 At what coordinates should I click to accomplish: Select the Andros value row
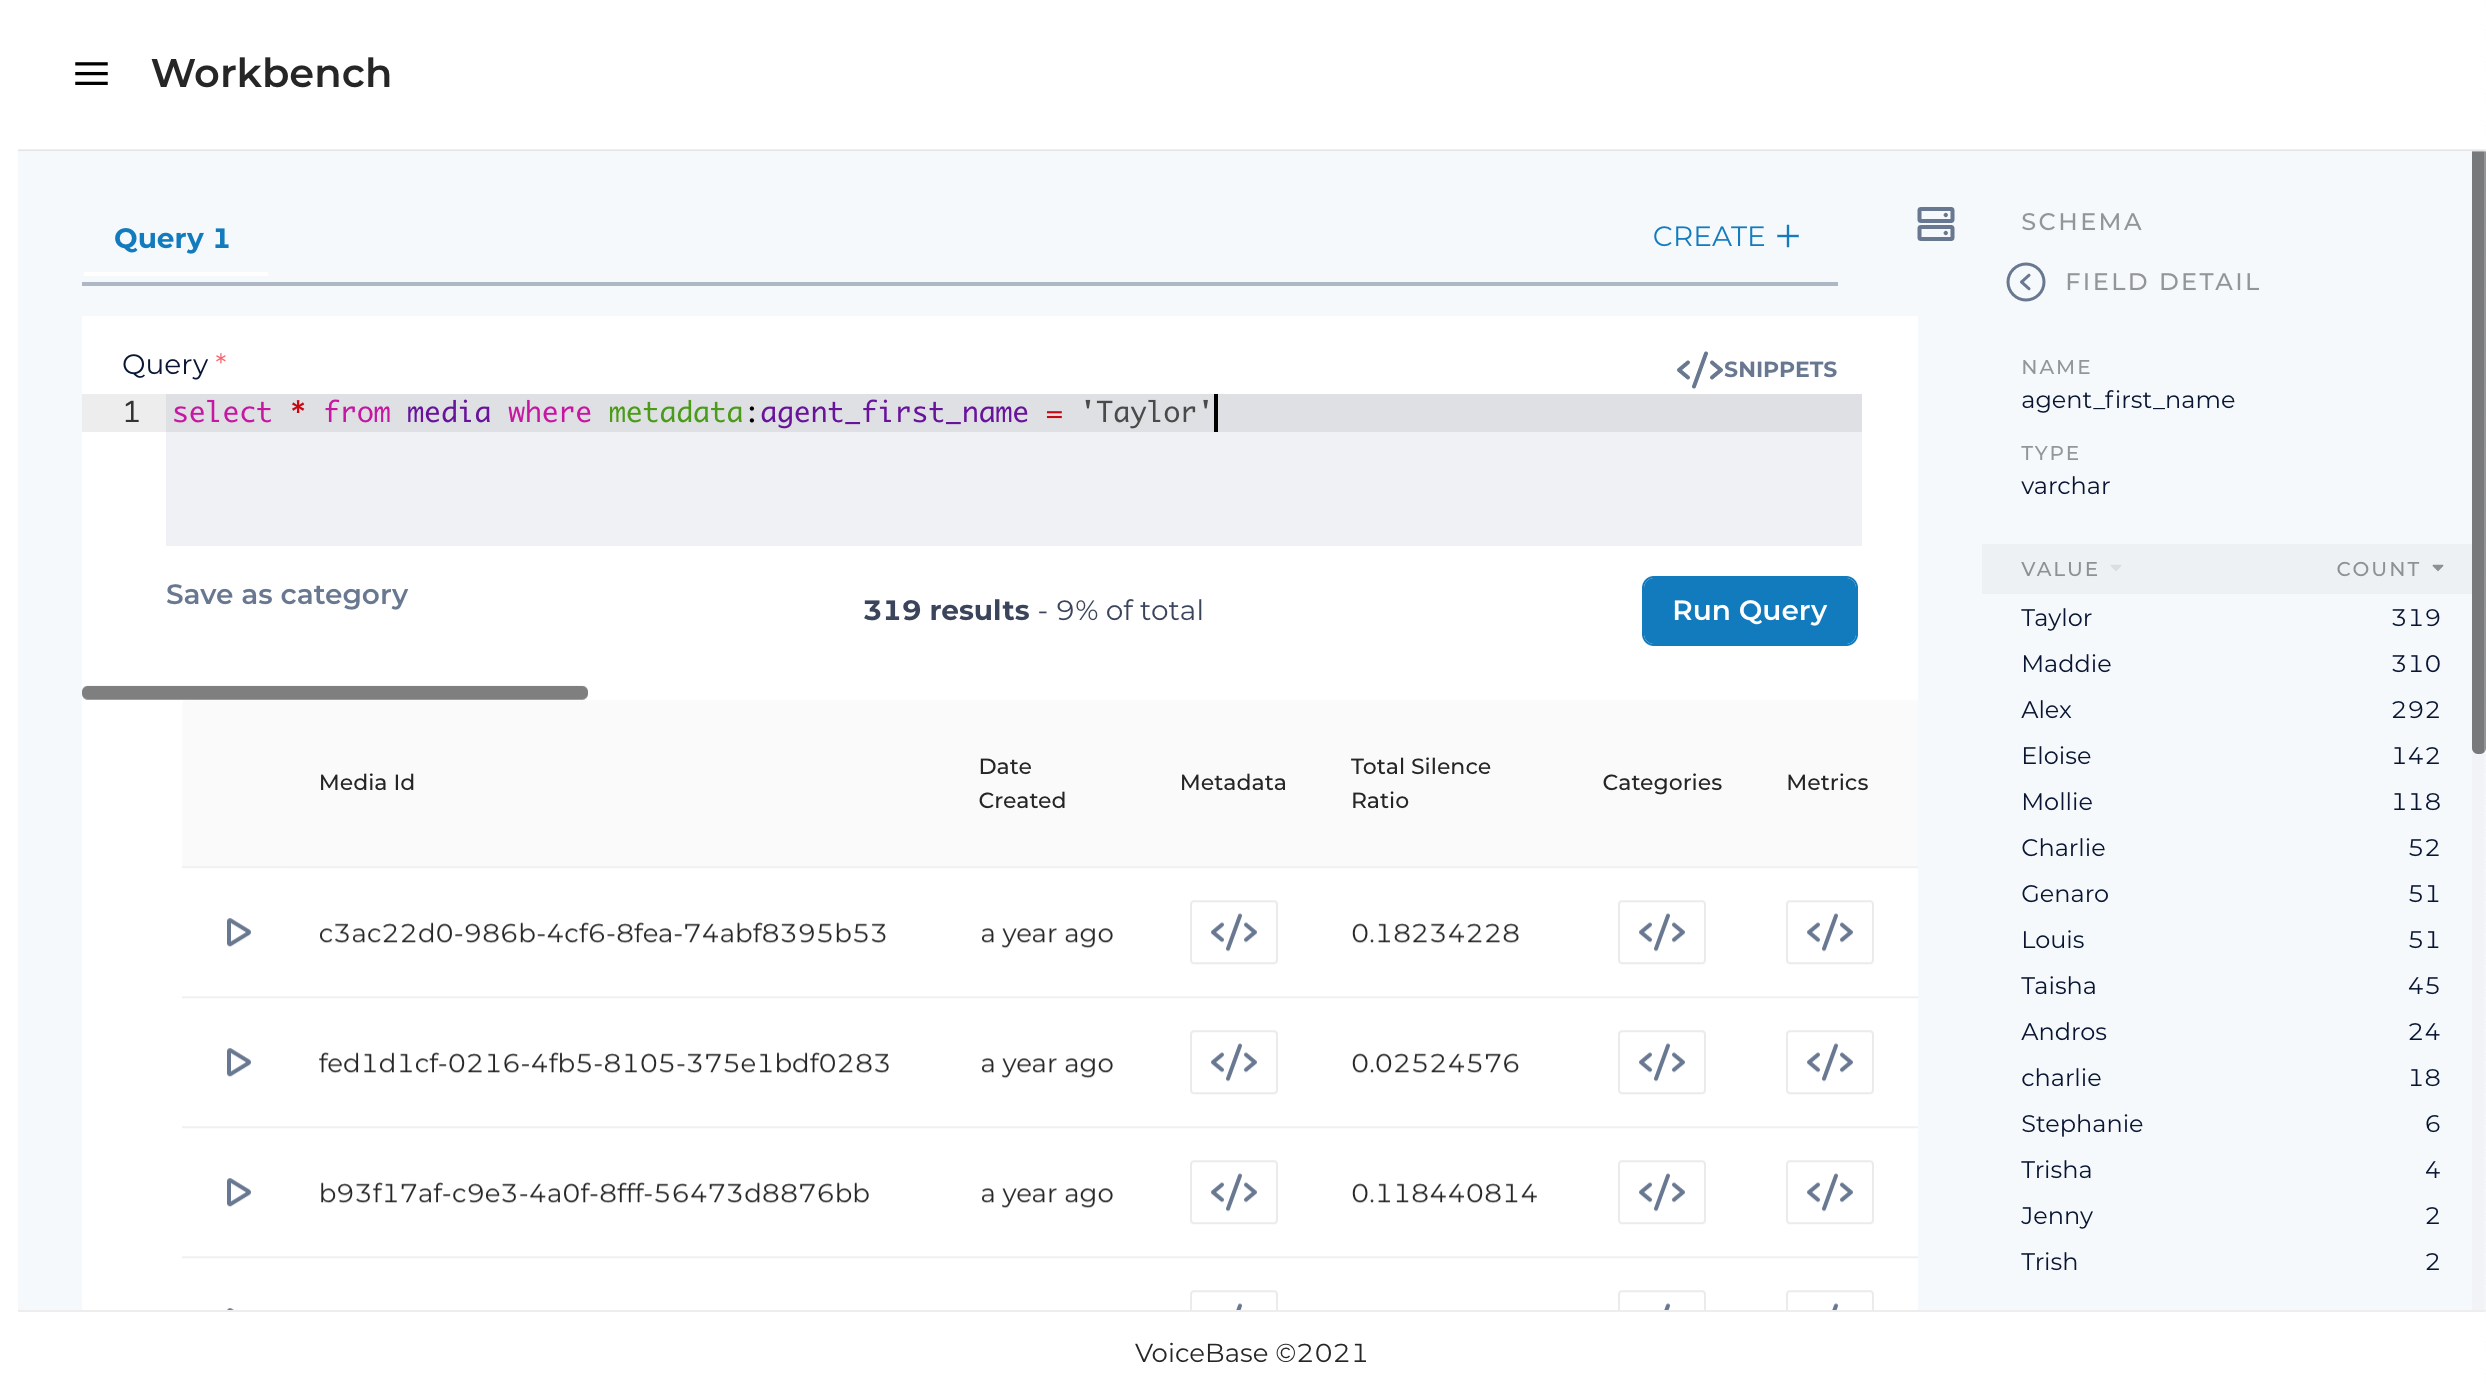[2230, 1032]
